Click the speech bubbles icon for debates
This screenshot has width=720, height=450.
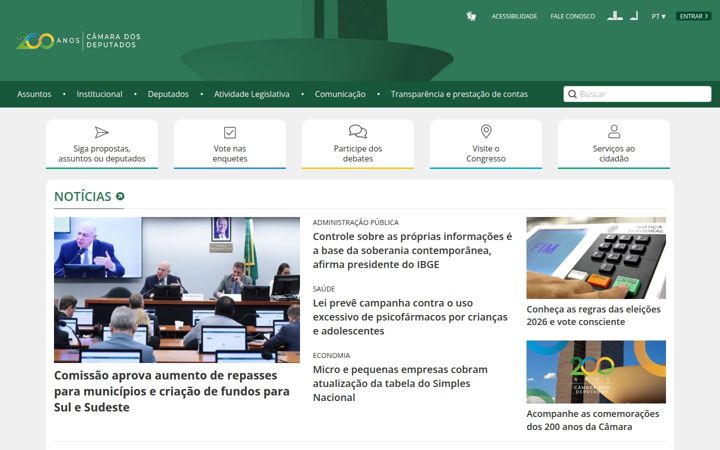click(358, 131)
